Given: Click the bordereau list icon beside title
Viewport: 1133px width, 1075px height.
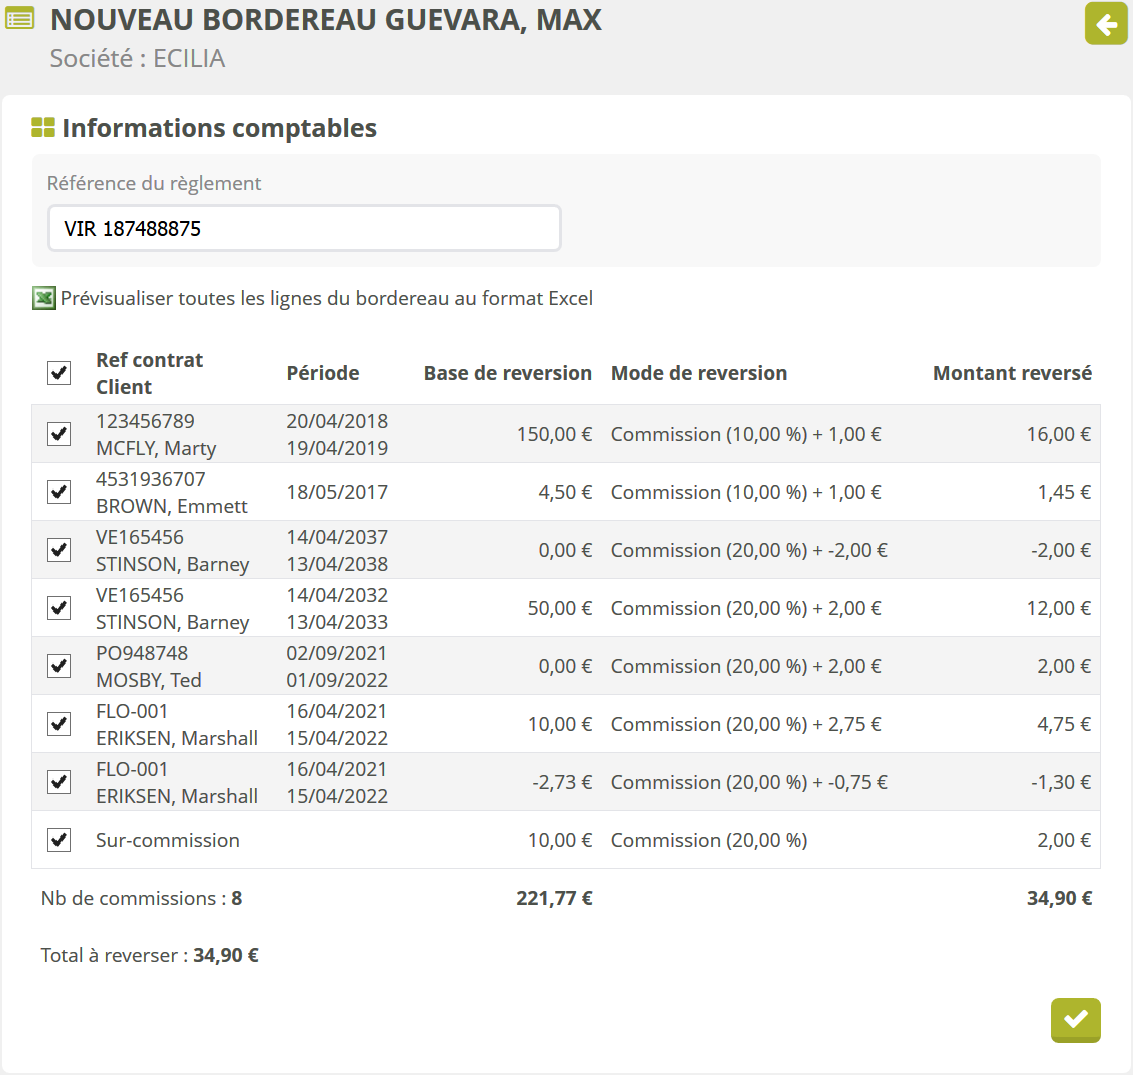Looking at the screenshot, I should pyautogui.click(x=20, y=19).
